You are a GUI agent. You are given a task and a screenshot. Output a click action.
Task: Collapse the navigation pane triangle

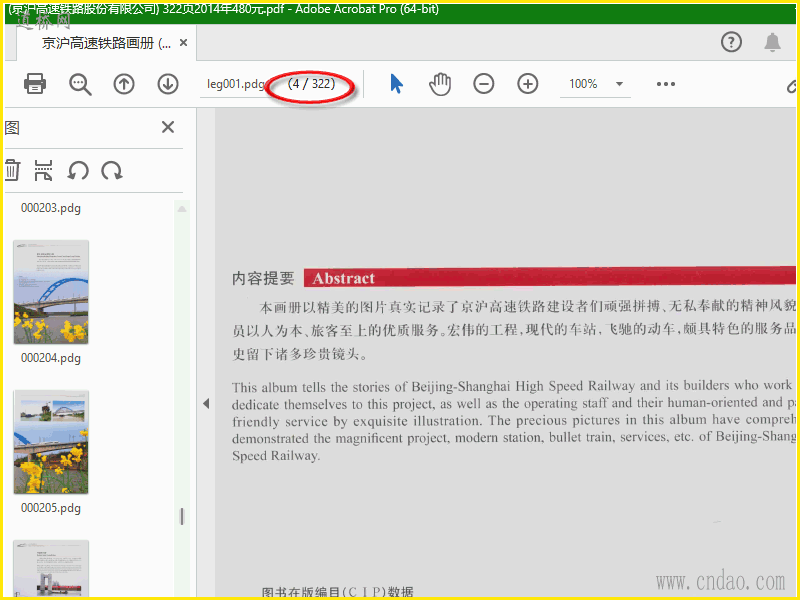[206, 404]
